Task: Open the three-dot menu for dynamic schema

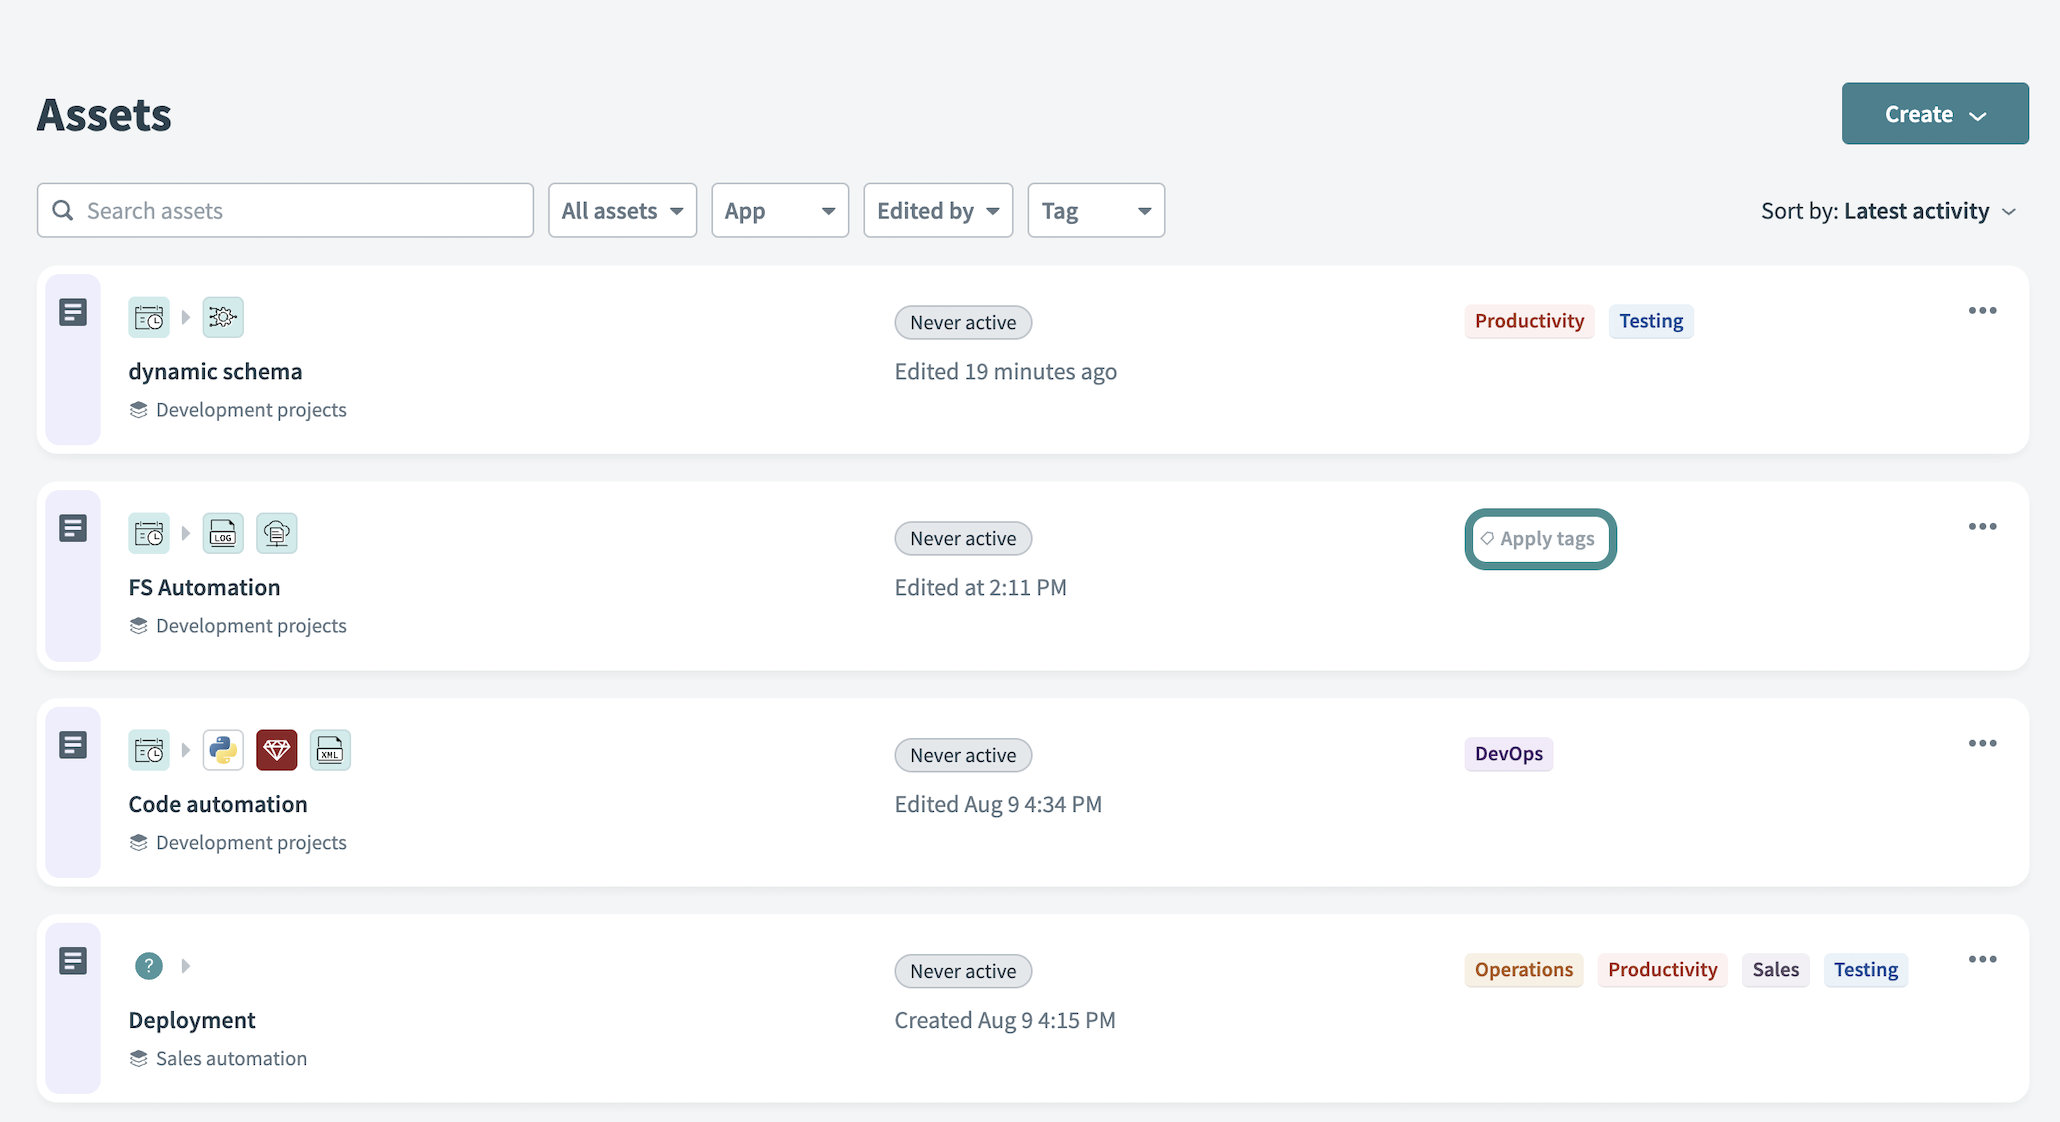Action: click(1982, 311)
